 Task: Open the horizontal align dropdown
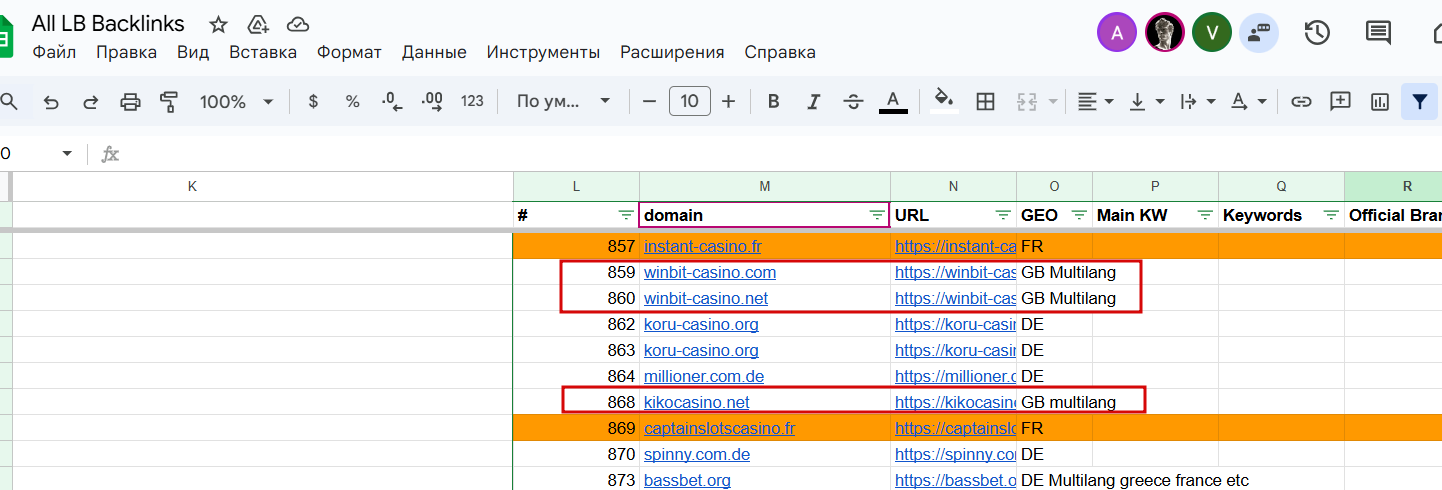point(1095,101)
